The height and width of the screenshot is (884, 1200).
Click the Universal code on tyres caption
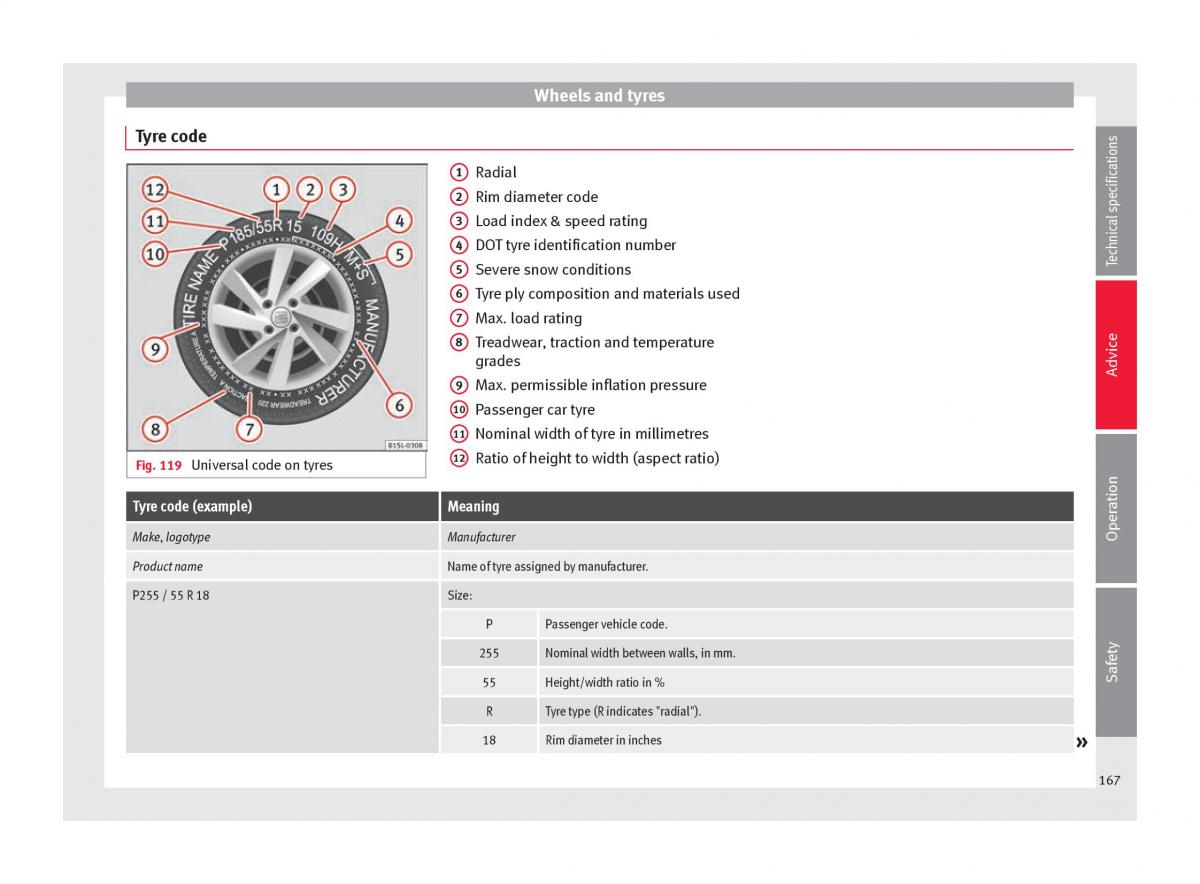tap(262, 465)
